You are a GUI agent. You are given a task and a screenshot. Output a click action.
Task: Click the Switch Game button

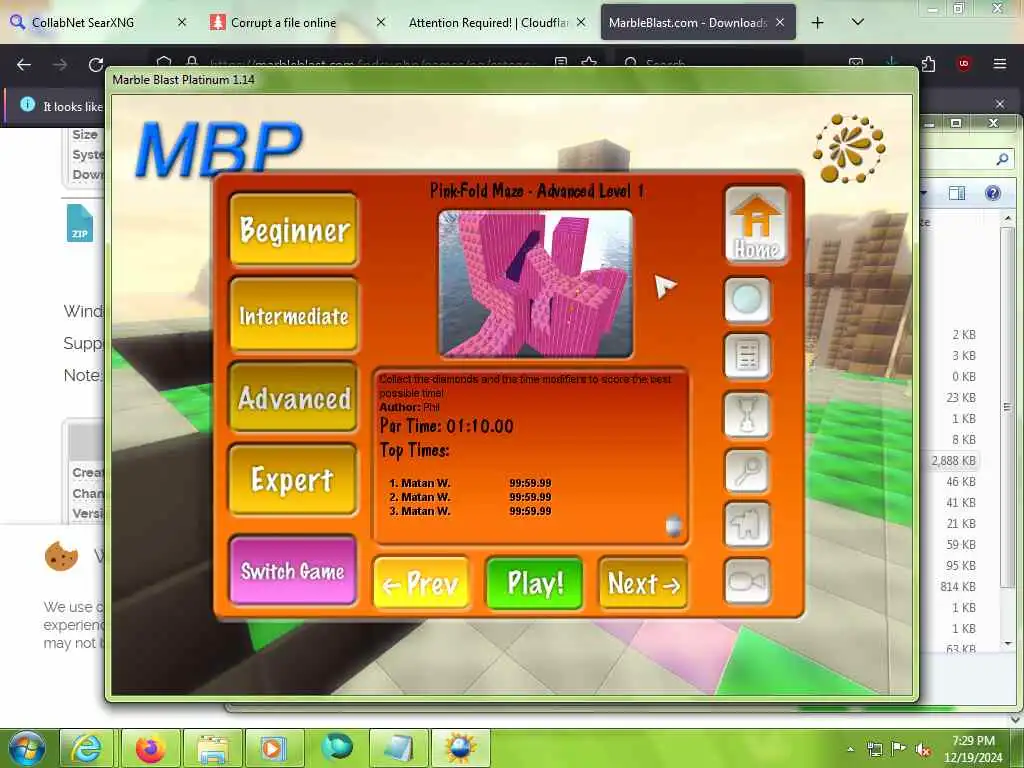[293, 571]
